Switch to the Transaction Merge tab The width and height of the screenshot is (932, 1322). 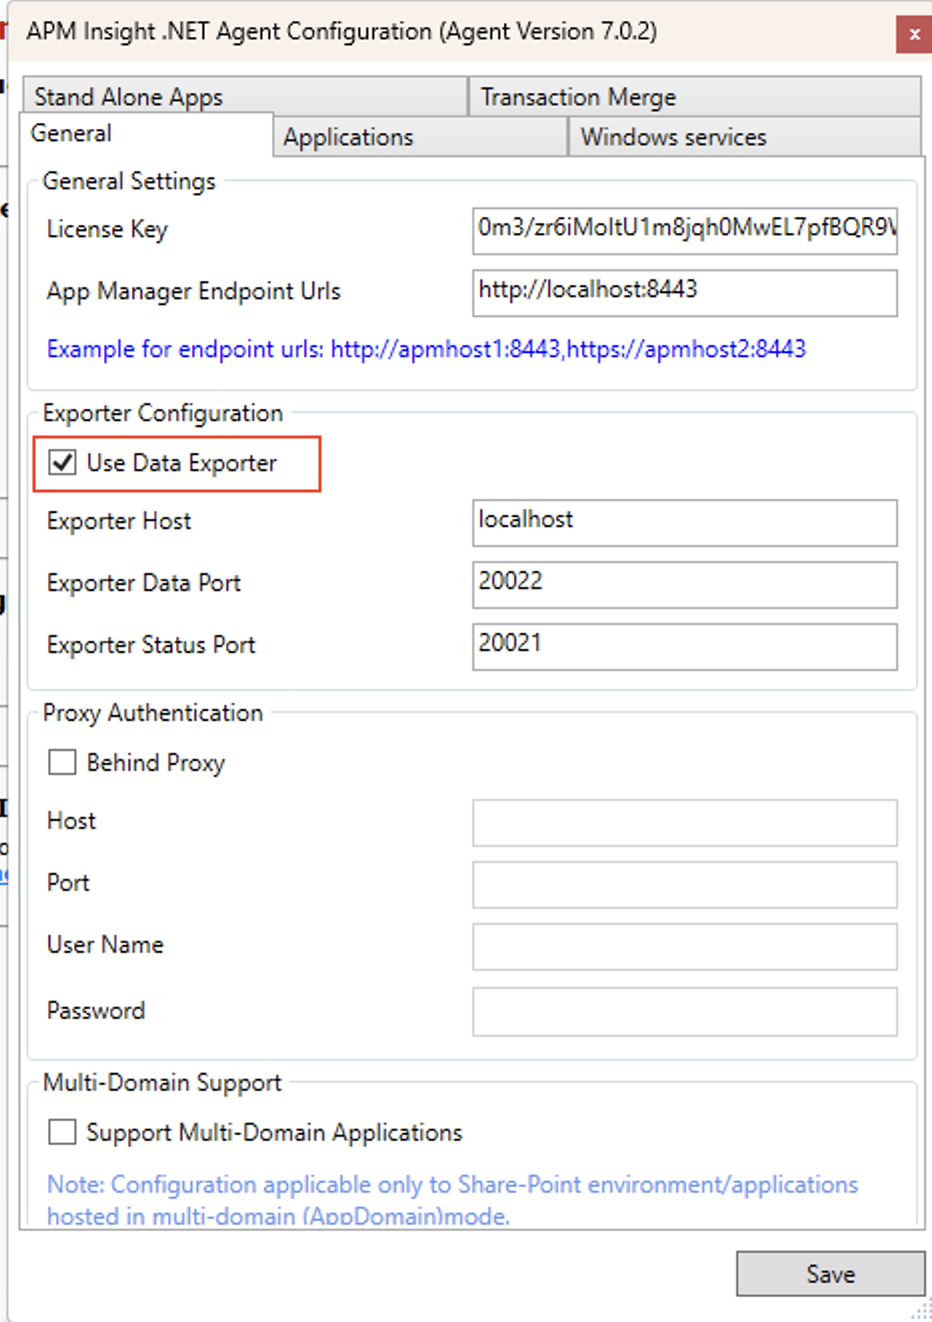coord(694,96)
